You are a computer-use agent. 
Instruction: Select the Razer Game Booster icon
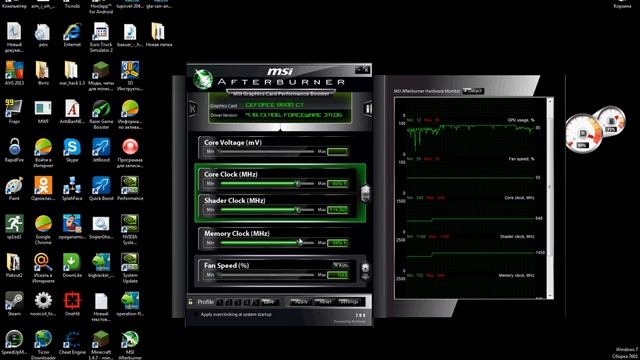click(x=101, y=115)
